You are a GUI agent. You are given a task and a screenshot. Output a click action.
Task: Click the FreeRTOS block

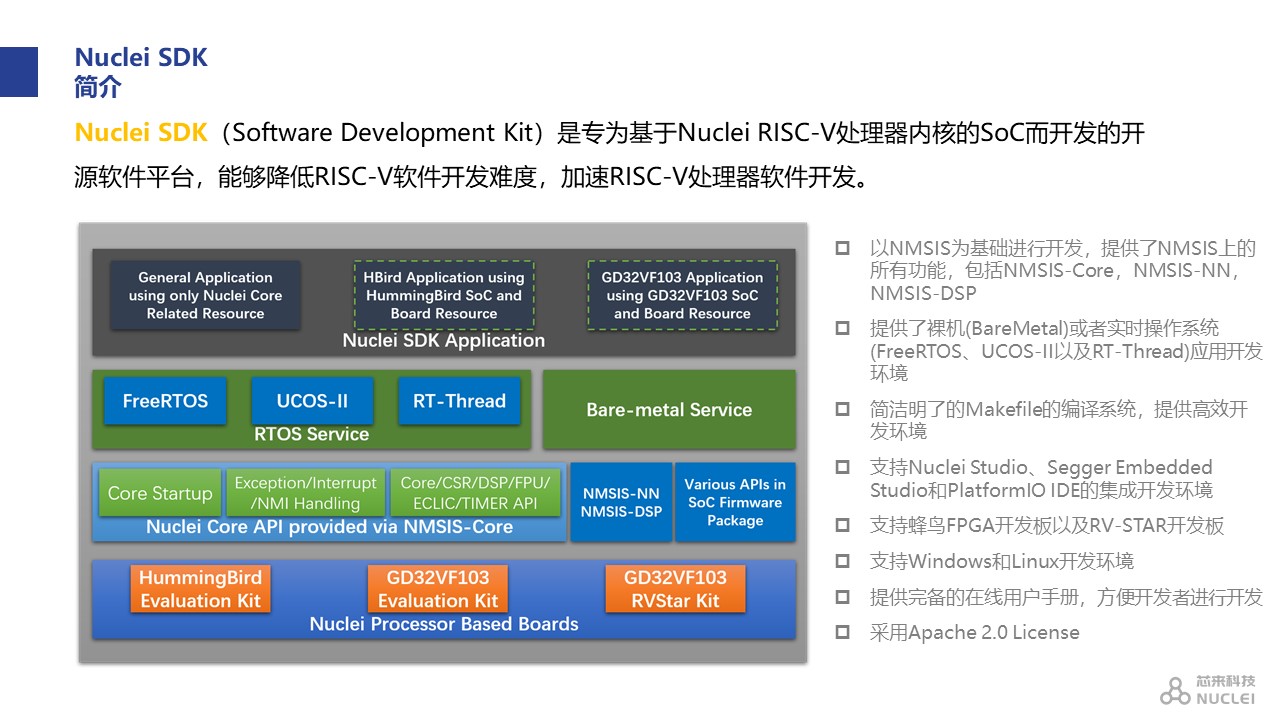[165, 401]
